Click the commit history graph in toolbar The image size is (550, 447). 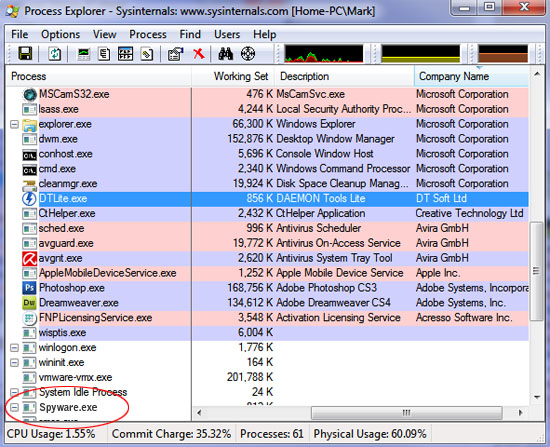(421, 54)
